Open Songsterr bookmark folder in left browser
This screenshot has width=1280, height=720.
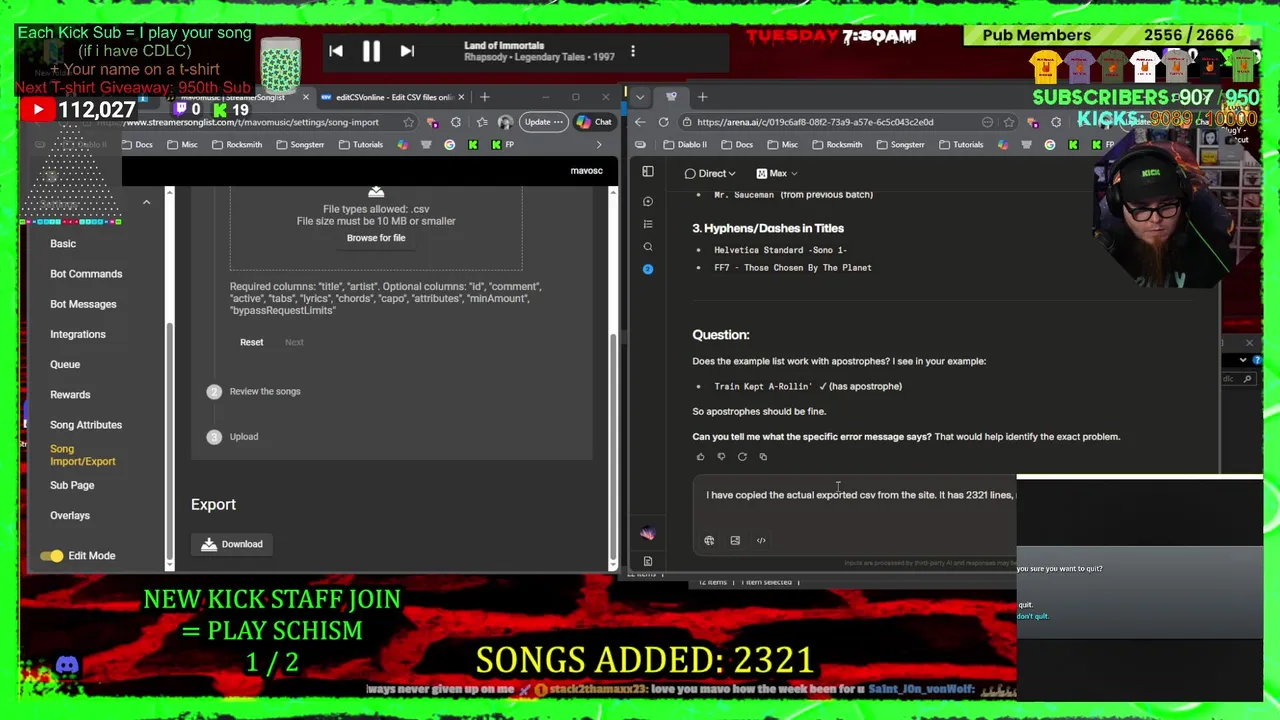pos(300,144)
